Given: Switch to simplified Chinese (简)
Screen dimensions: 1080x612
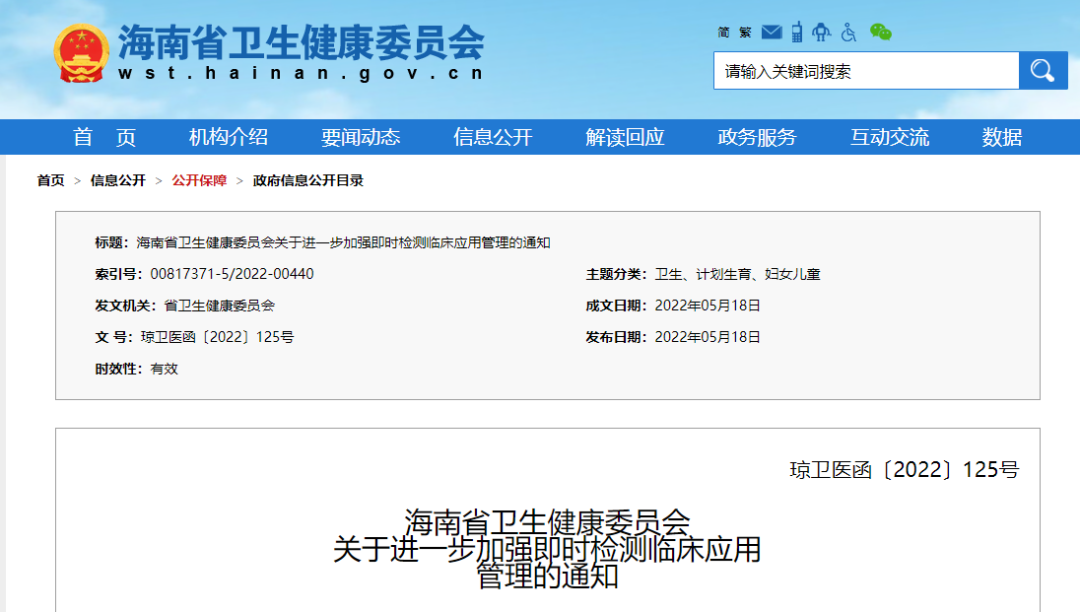Looking at the screenshot, I should [723, 33].
